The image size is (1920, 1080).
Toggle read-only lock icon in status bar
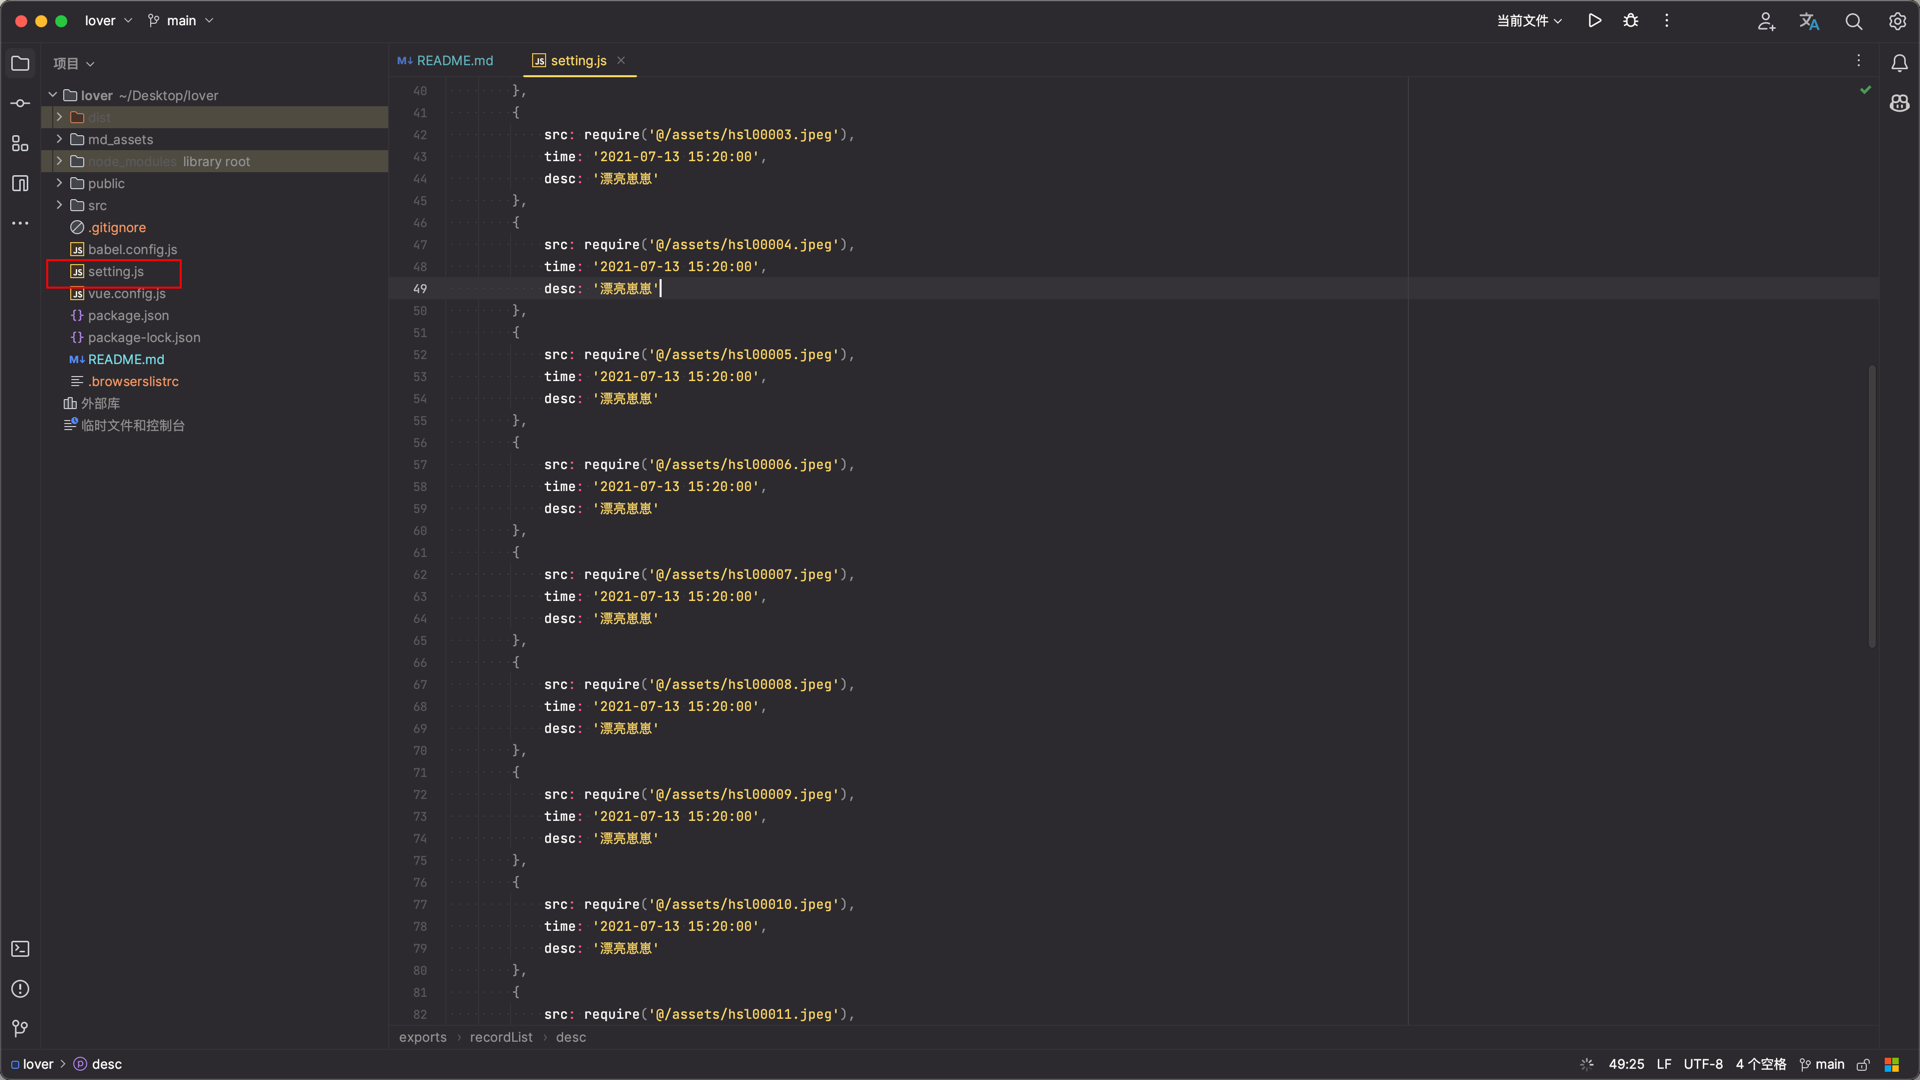click(x=1863, y=1065)
